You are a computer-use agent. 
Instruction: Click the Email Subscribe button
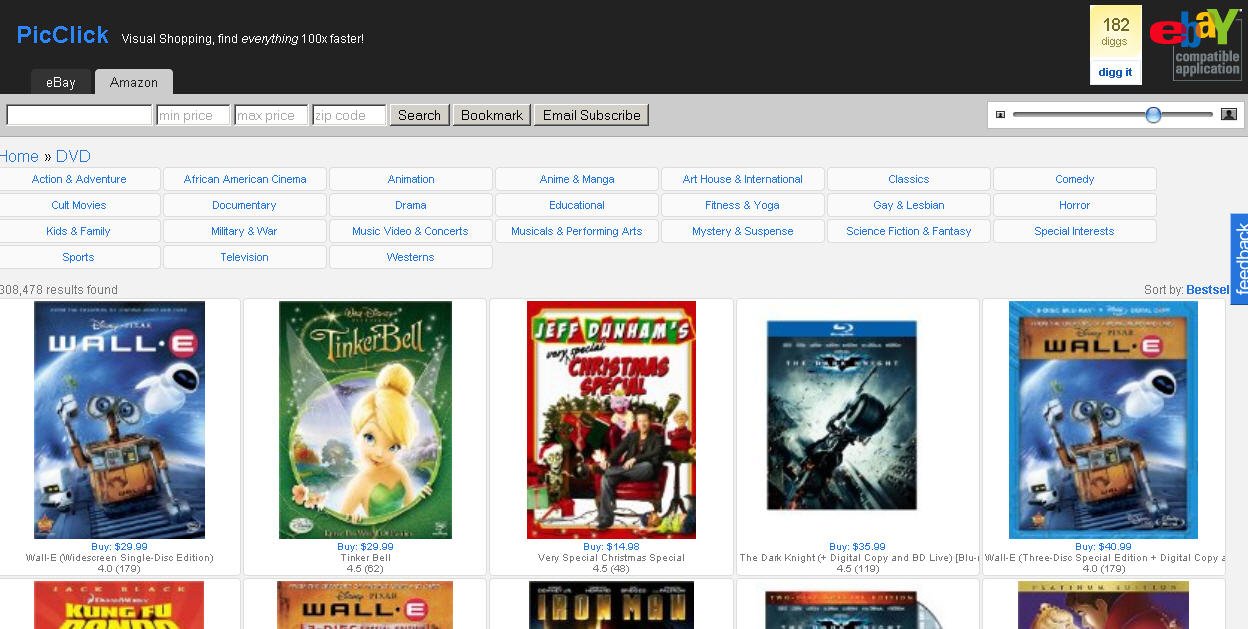[591, 115]
